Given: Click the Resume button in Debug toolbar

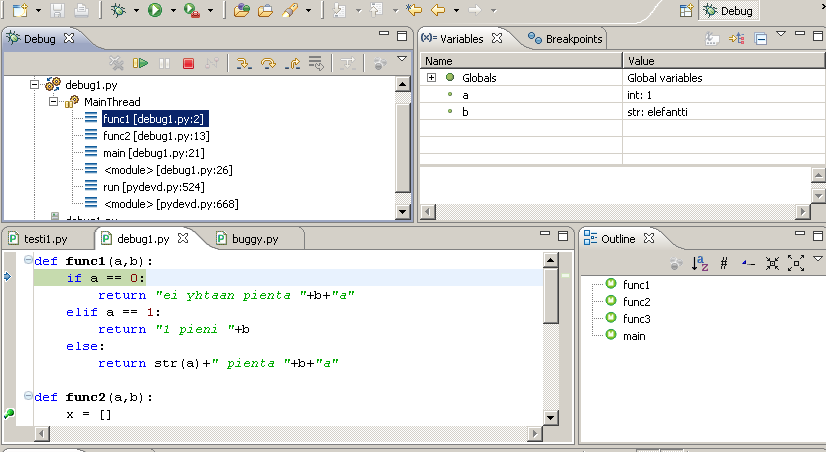Looking at the screenshot, I should click(141, 64).
